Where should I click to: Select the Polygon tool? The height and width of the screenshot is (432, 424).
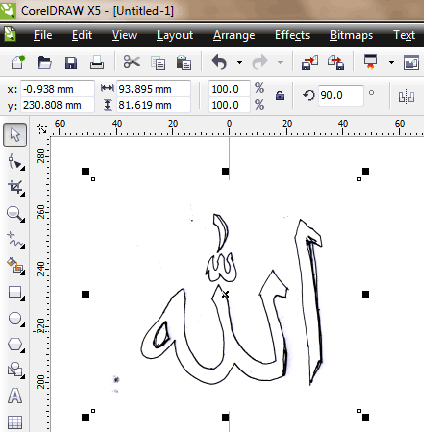pos(16,345)
